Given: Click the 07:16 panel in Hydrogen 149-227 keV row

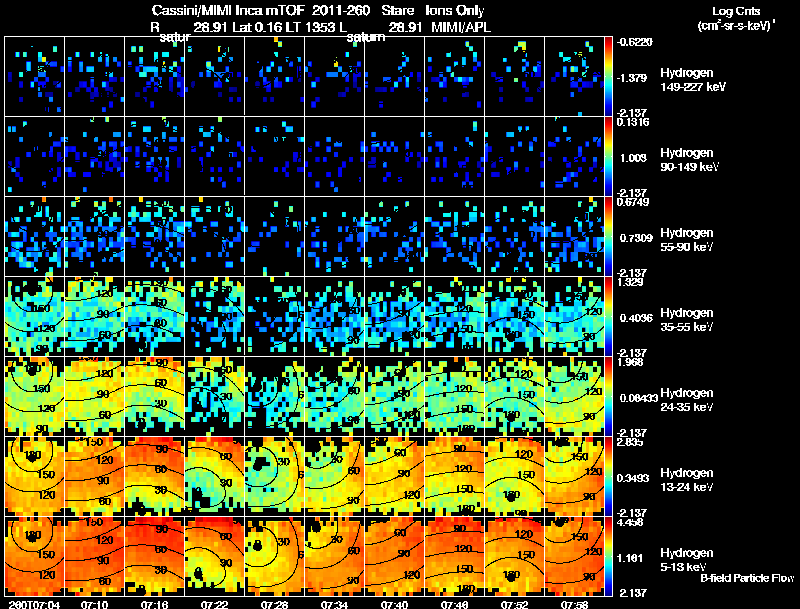Looking at the screenshot, I should [x=155, y=76].
